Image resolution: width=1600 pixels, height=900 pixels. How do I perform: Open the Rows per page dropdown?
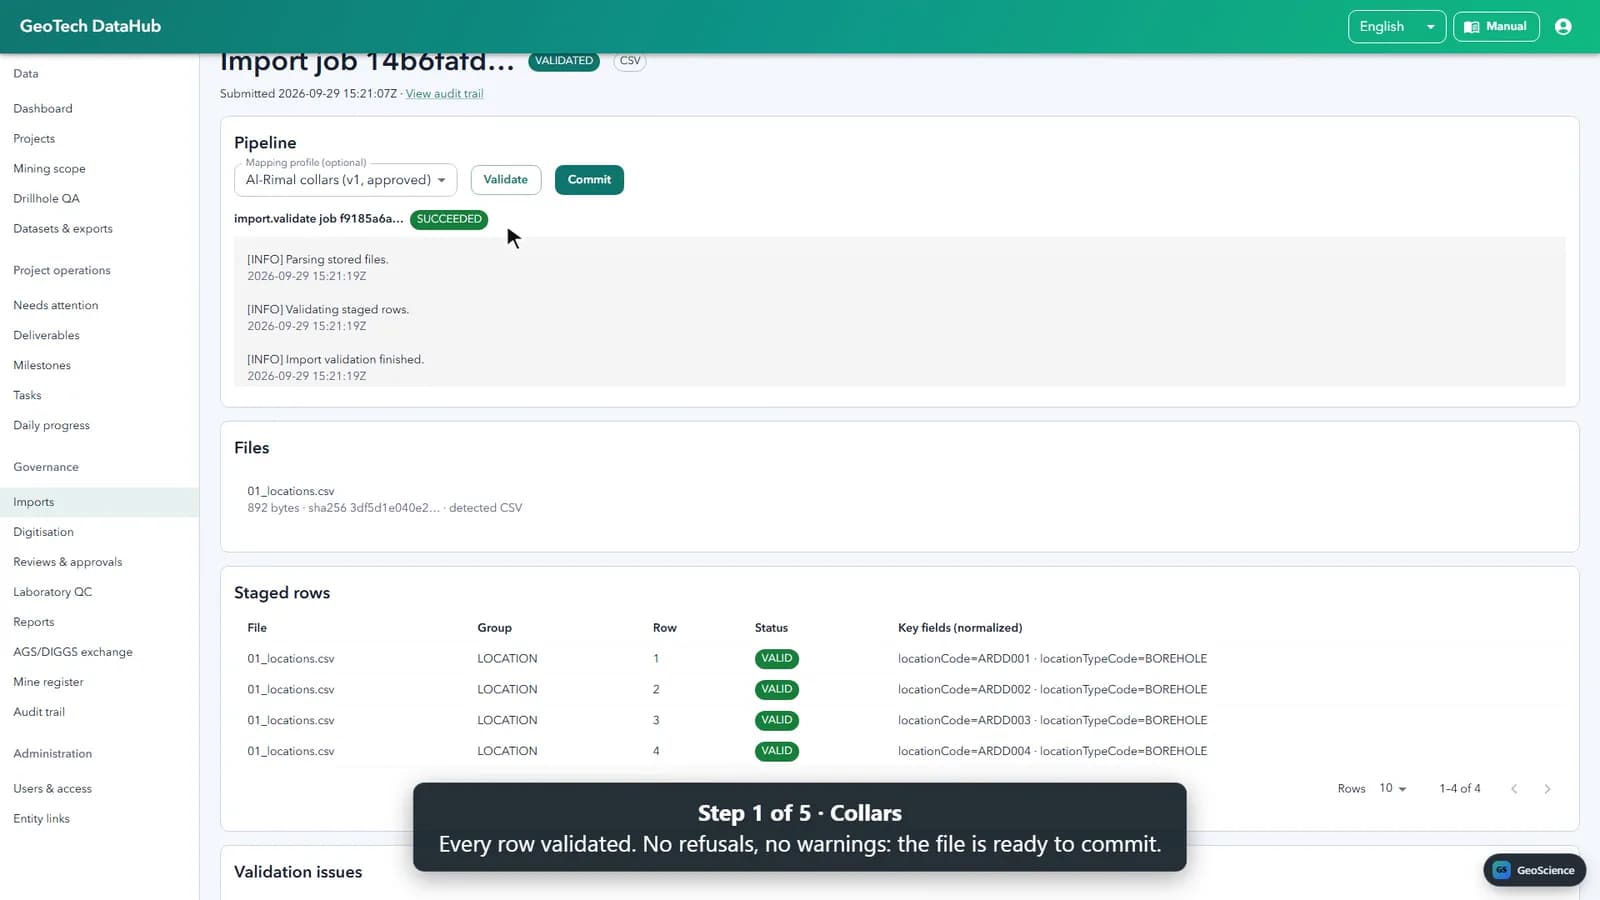tap(1393, 789)
